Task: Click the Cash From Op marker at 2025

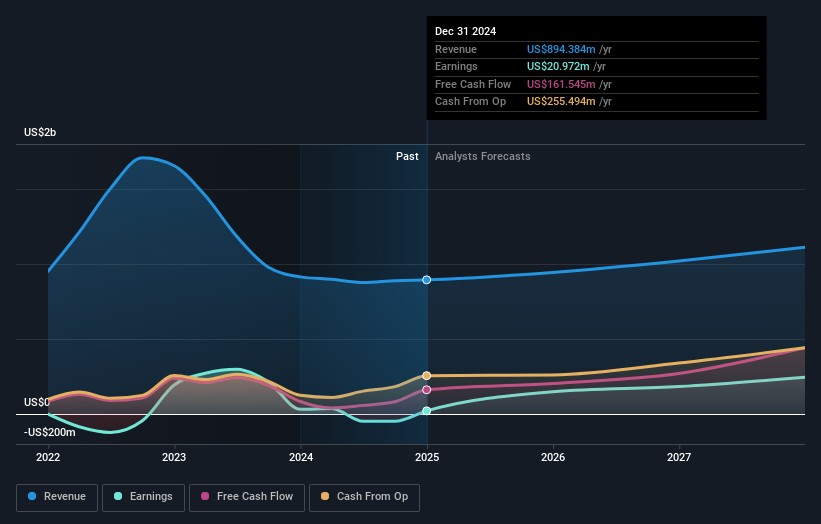Action: click(x=427, y=376)
